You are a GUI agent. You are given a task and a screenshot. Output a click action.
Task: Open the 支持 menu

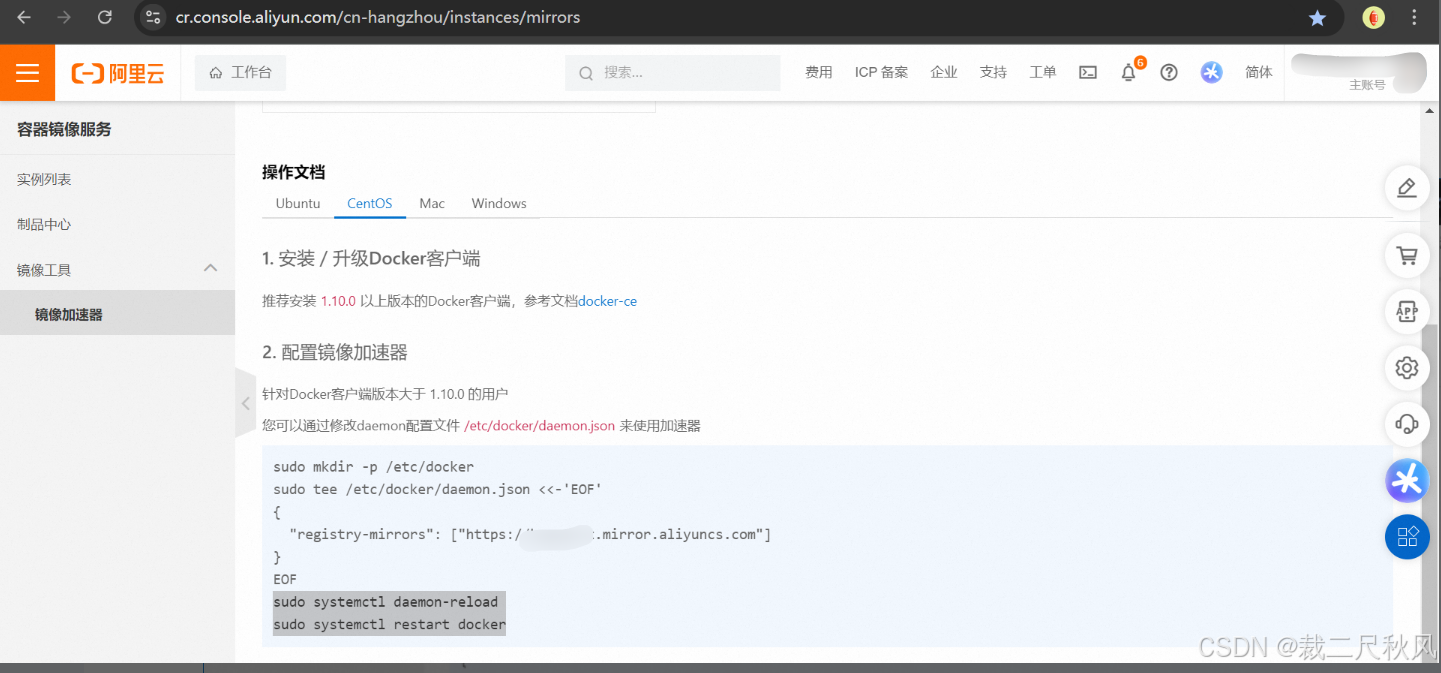tap(993, 73)
